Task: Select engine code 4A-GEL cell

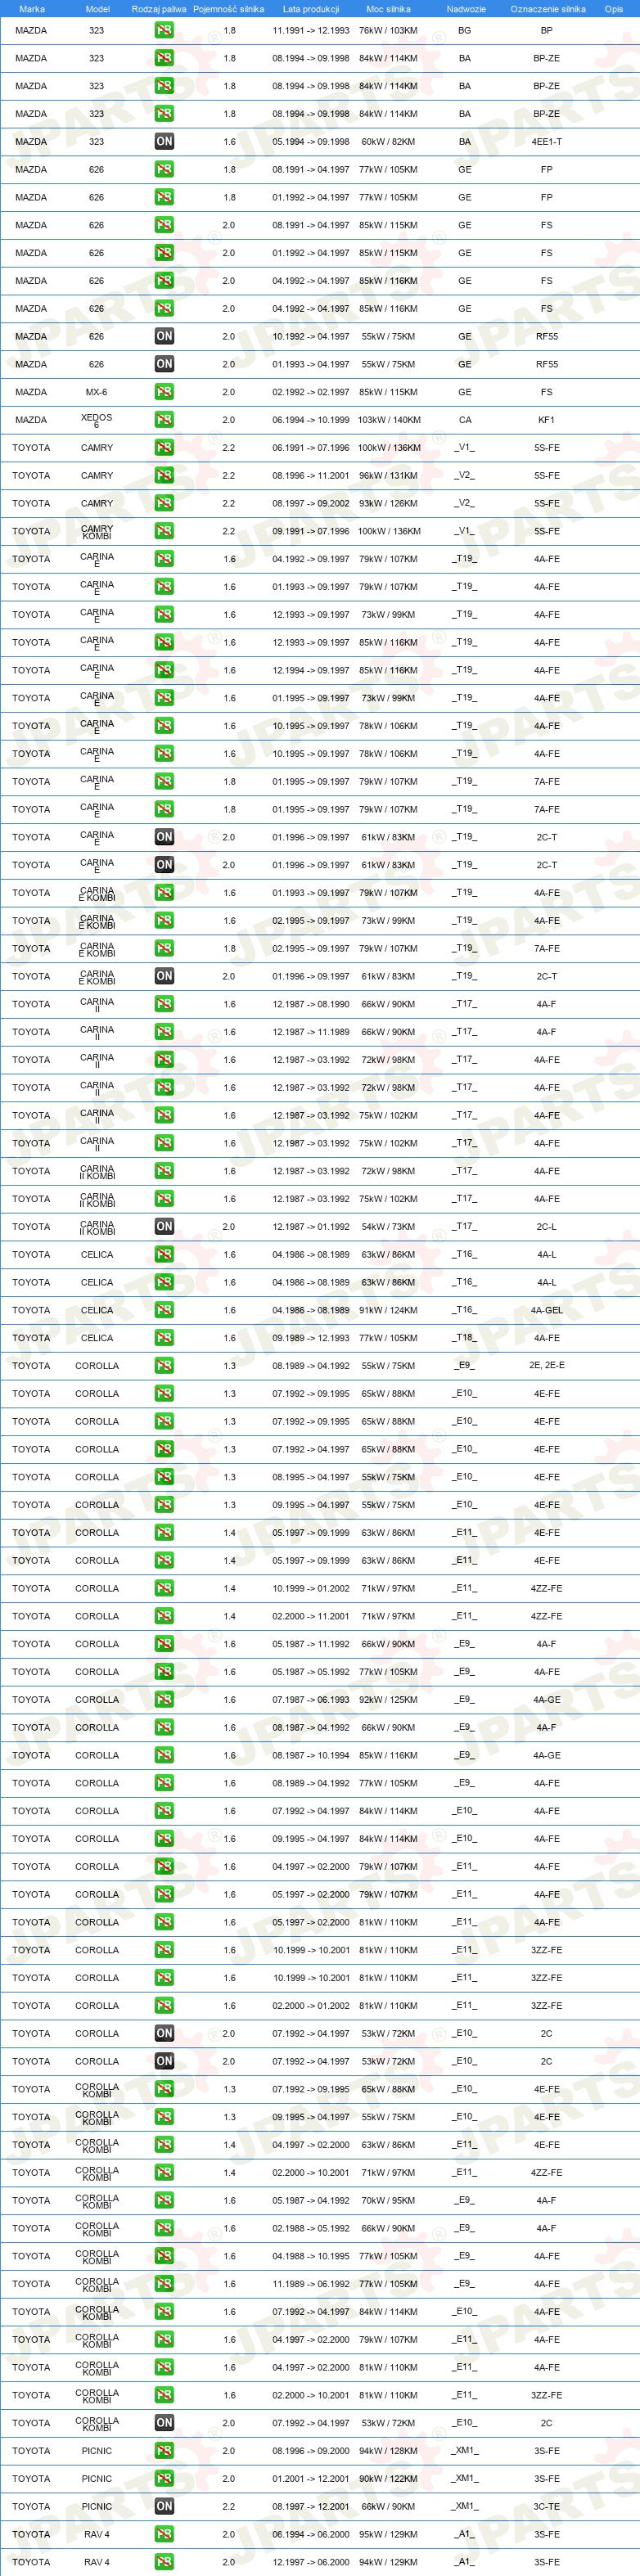Action: pyautogui.click(x=547, y=1310)
